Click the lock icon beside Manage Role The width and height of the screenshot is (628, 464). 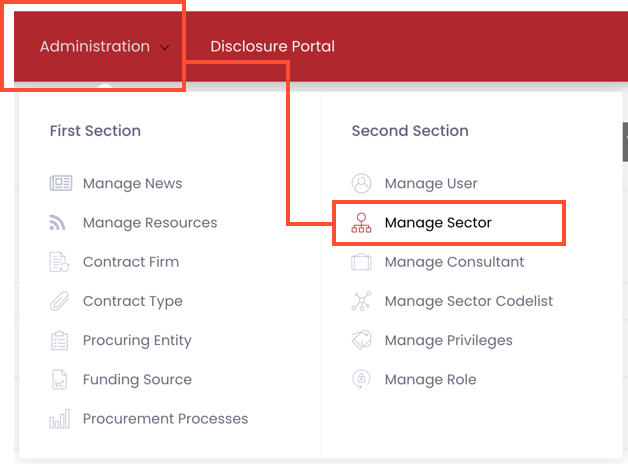[x=361, y=379]
